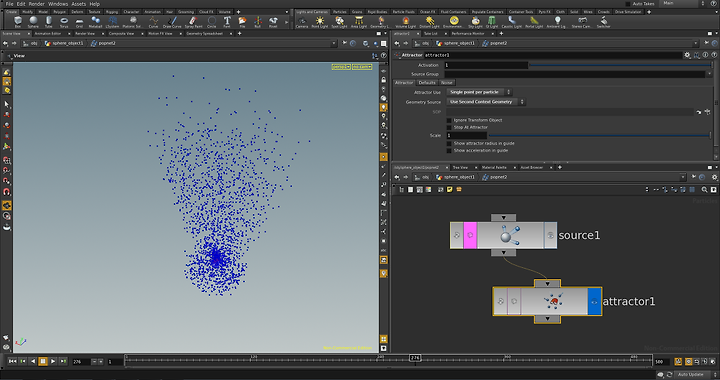This screenshot has width=720, height=380.
Task: Enable Stop At Attractor checkbox
Action: point(449,128)
